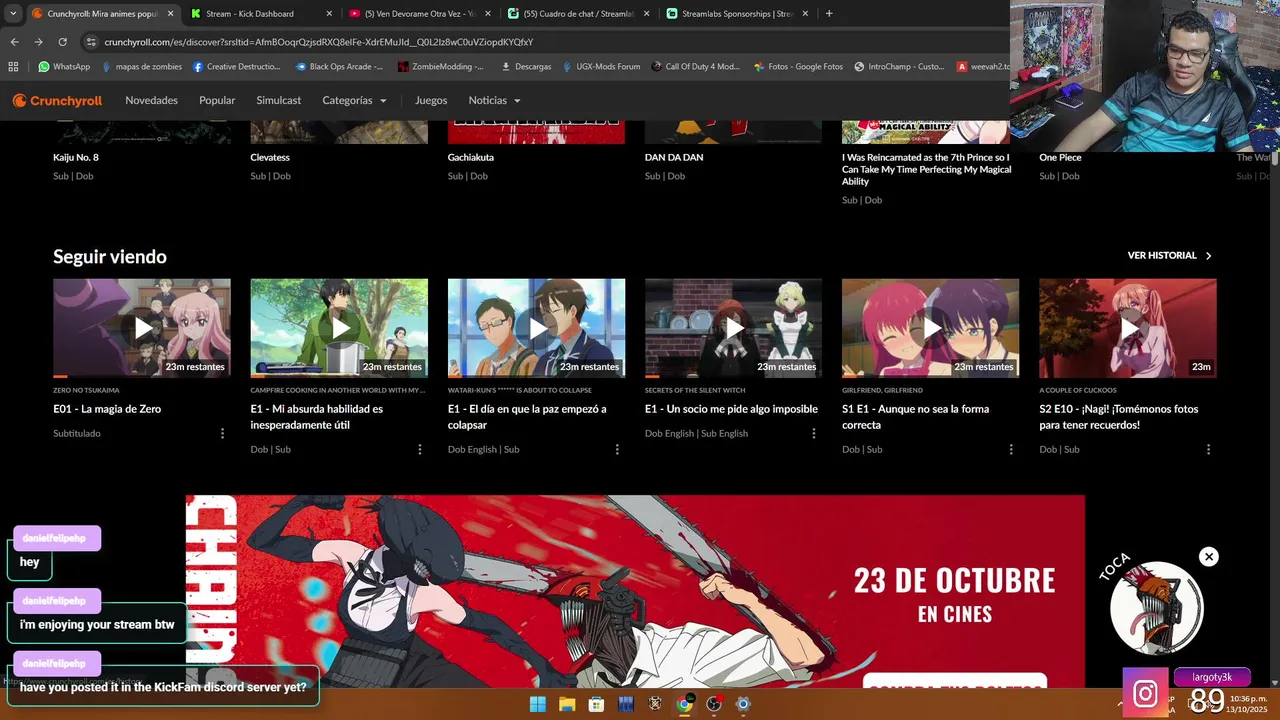
Task: Open Creative Destruction Facebook bookmark
Action: (237, 67)
